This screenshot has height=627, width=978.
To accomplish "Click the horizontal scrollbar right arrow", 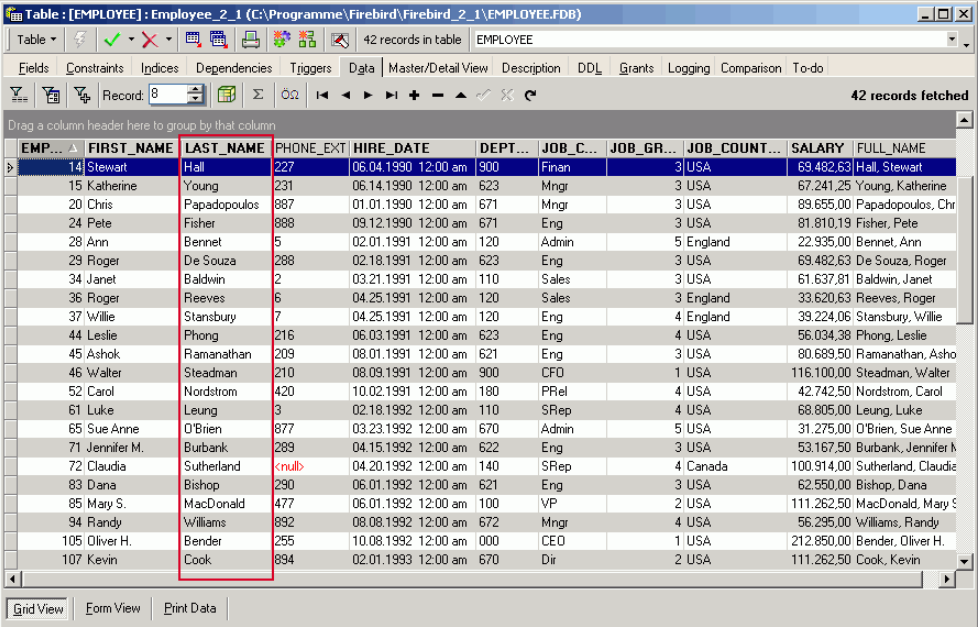I will (x=947, y=580).
